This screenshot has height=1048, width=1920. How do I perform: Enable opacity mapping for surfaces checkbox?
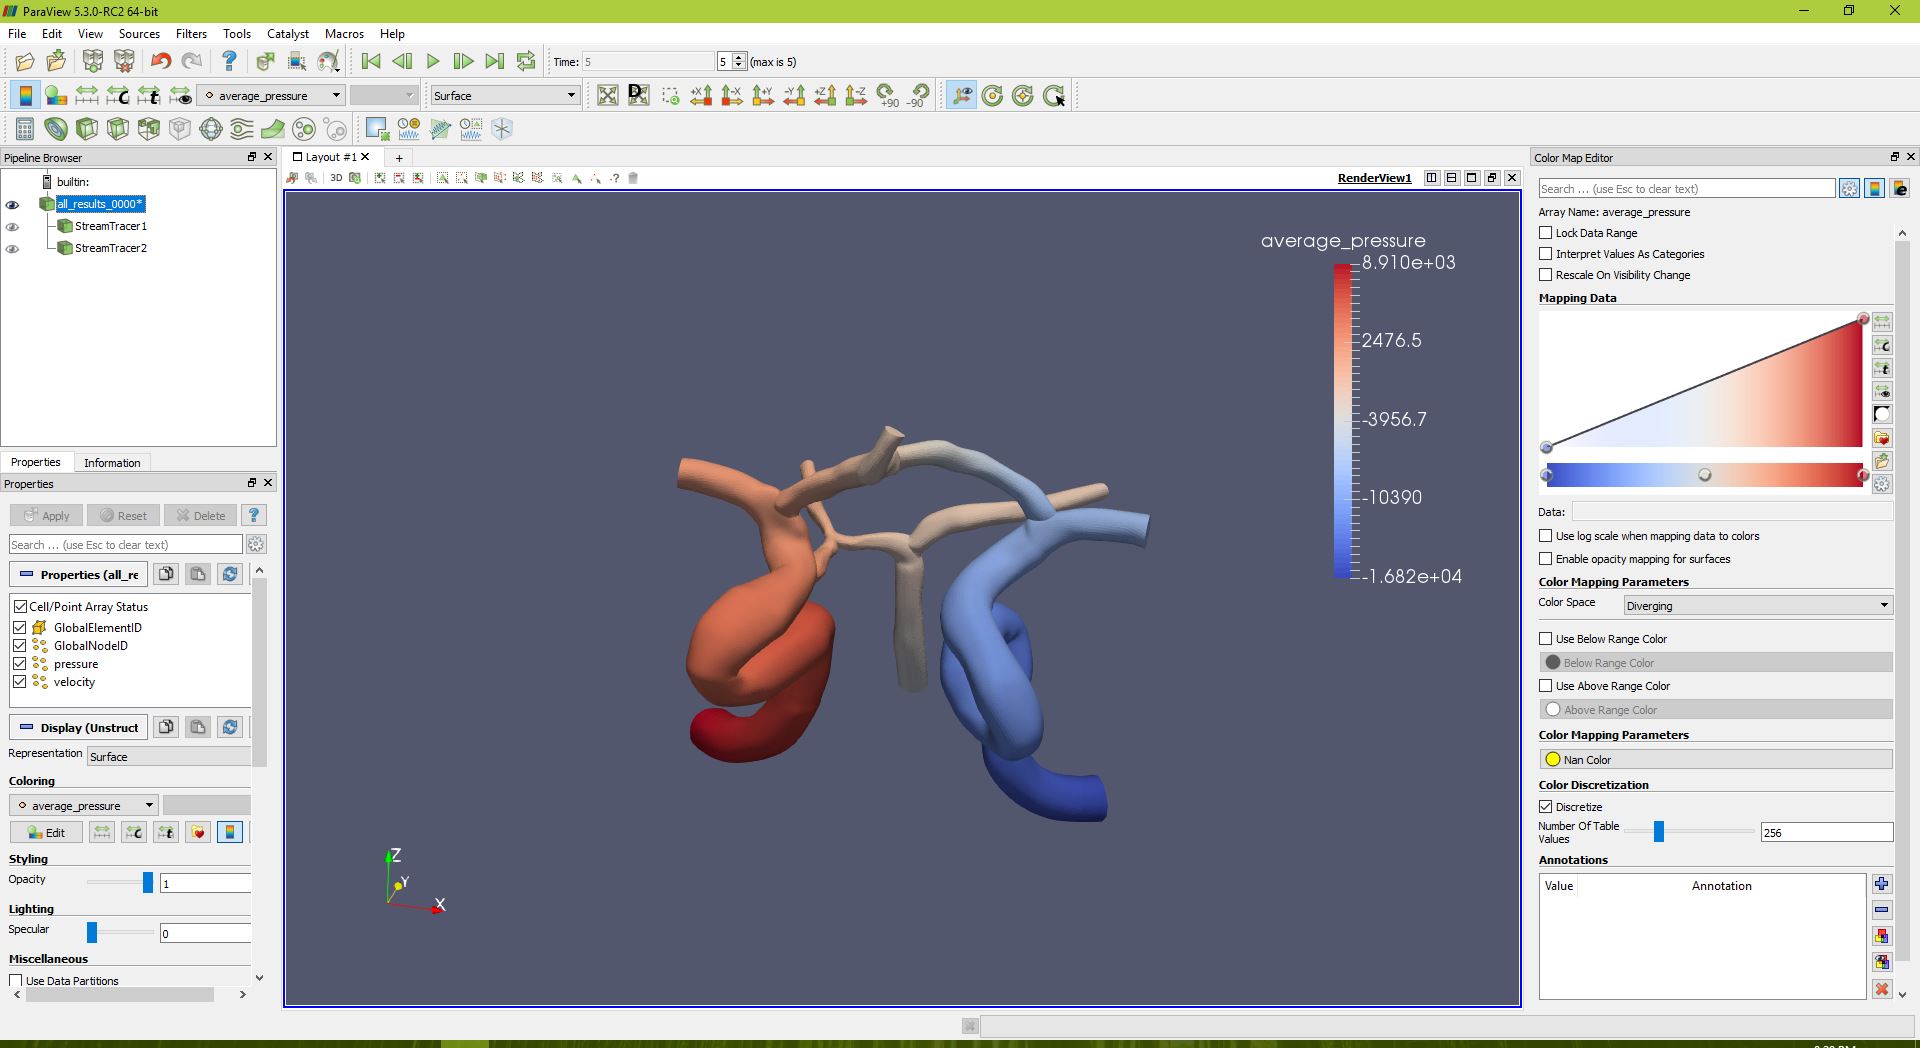pyautogui.click(x=1546, y=559)
